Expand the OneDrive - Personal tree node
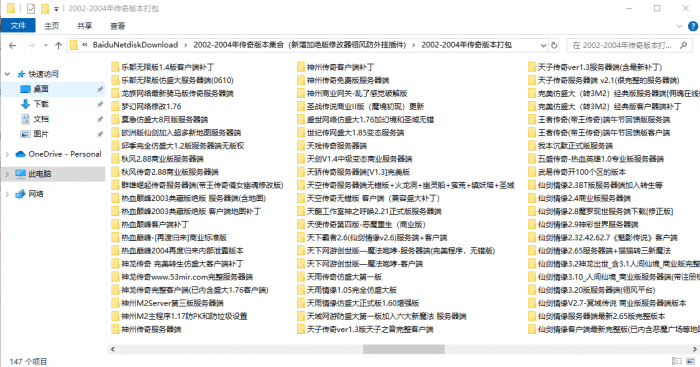The width and height of the screenshot is (700, 367). tap(8, 154)
